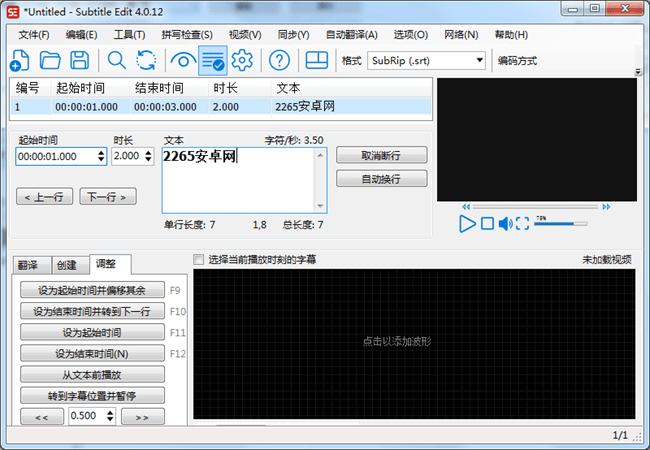Open the visual sync eye icon
This screenshot has width=650, height=450.
[x=184, y=60]
